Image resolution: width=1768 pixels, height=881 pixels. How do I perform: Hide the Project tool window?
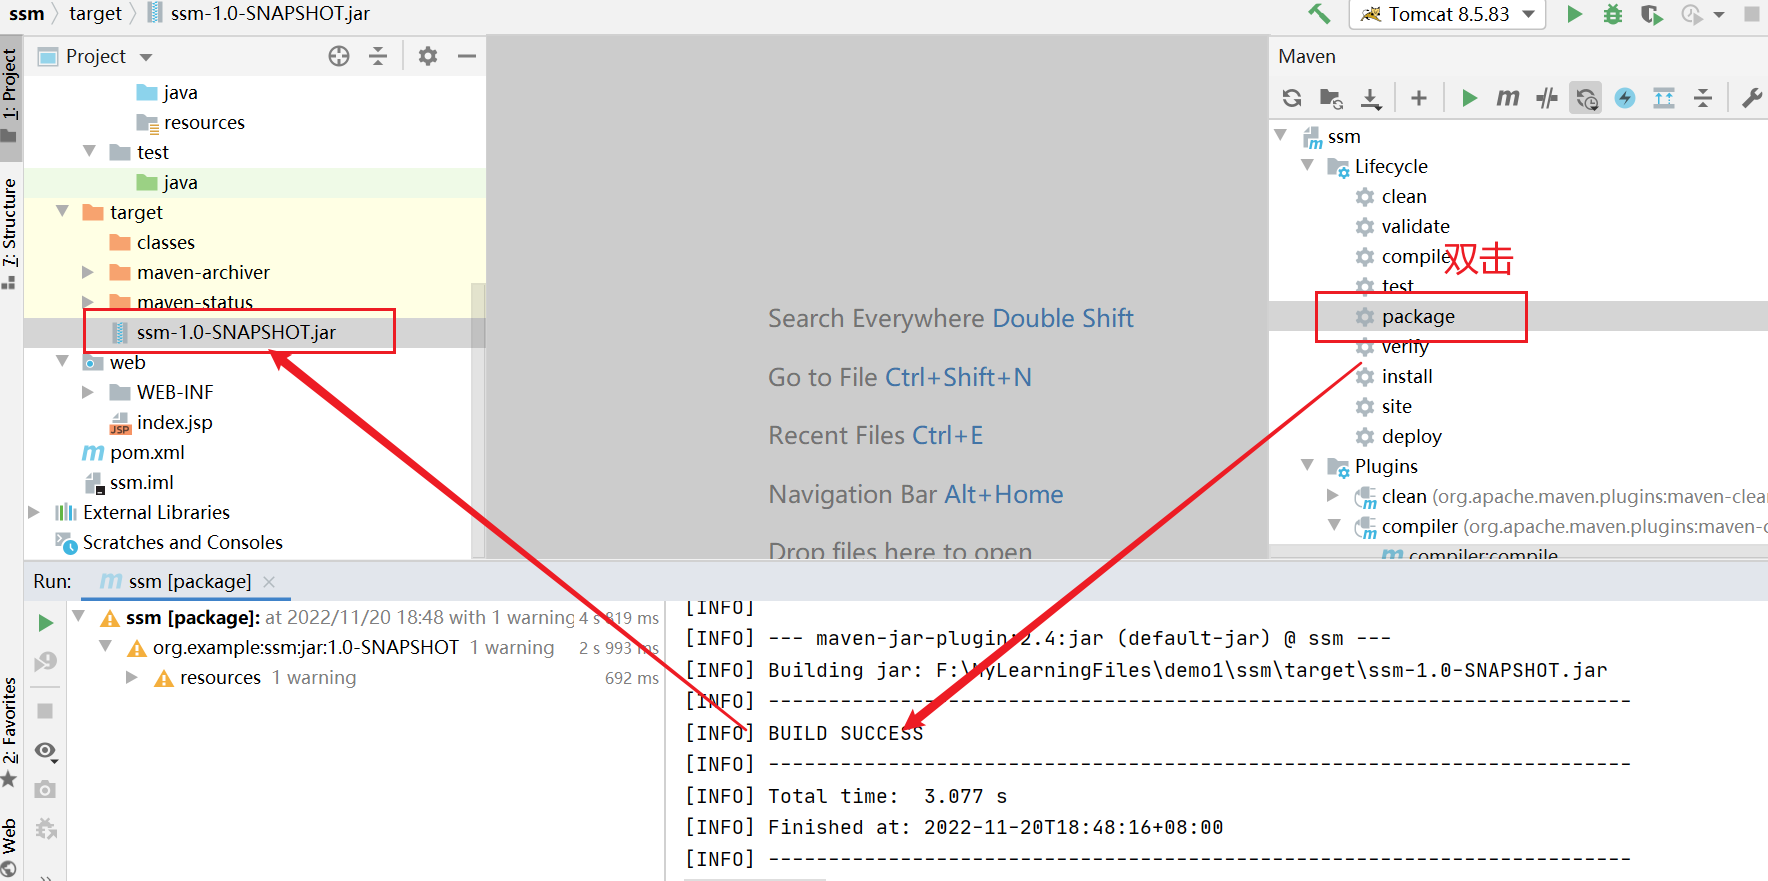pyautogui.click(x=466, y=56)
